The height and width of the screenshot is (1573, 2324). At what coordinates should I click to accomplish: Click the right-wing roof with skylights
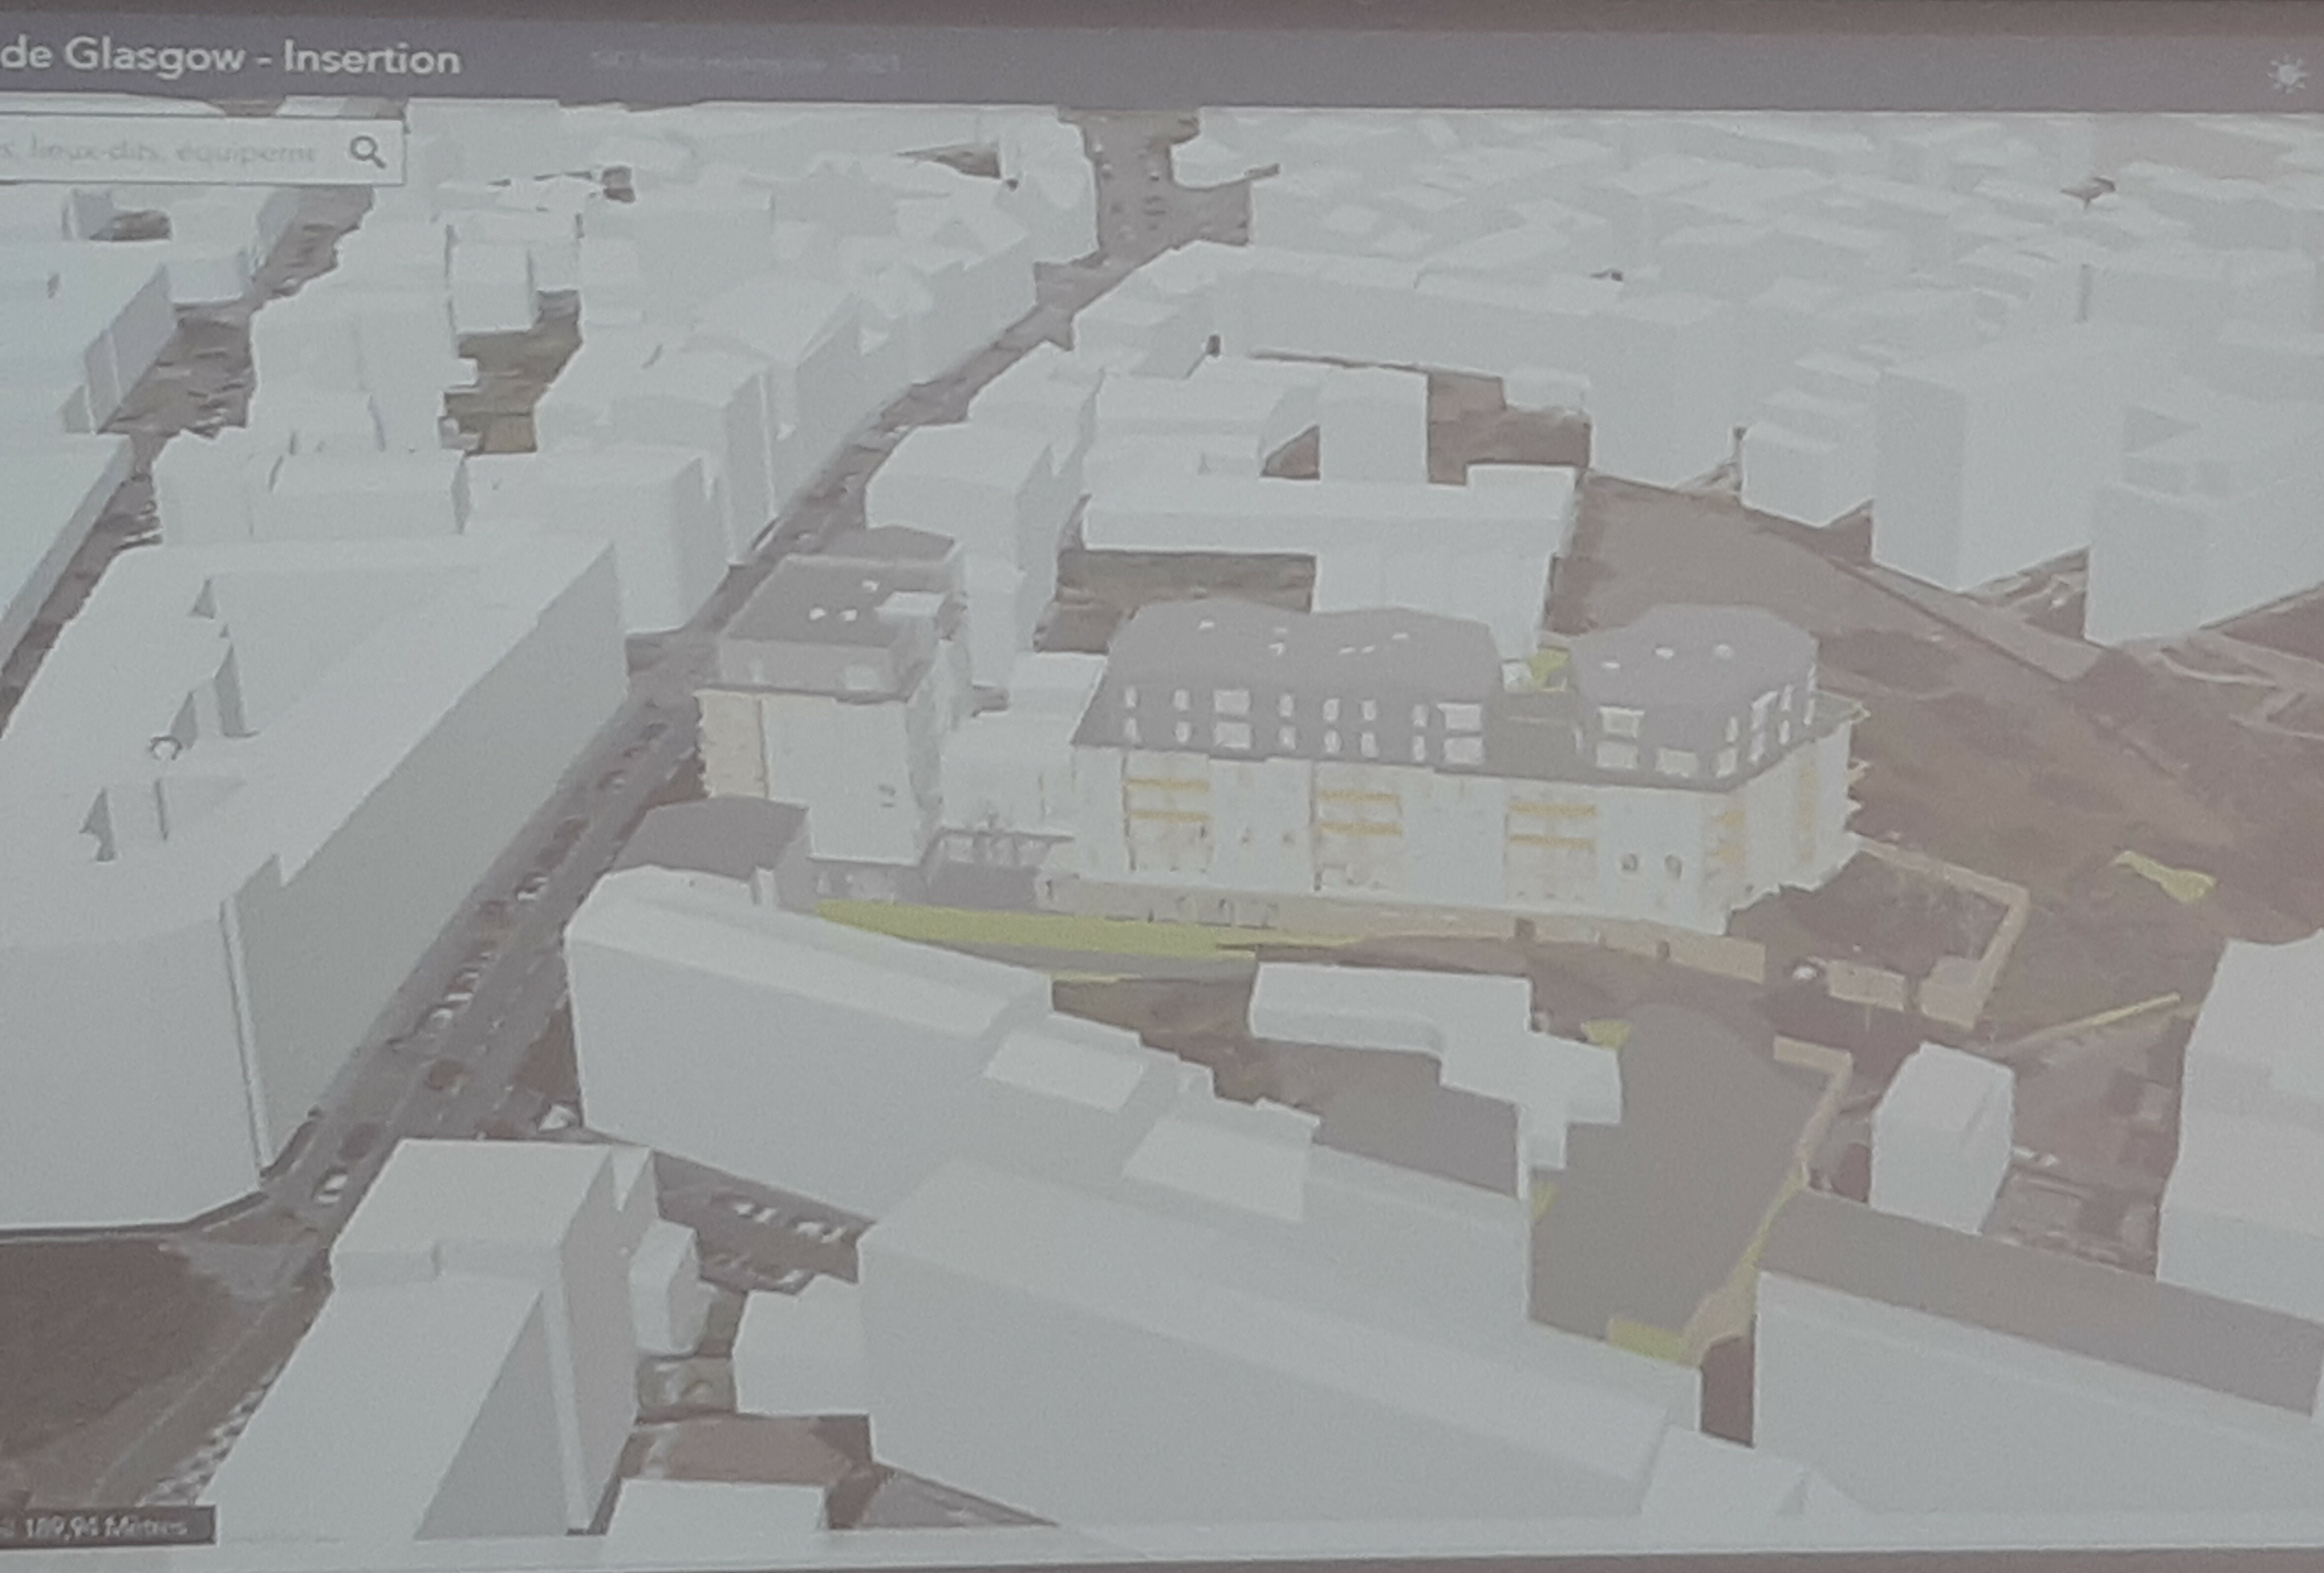pyautogui.click(x=1690, y=665)
